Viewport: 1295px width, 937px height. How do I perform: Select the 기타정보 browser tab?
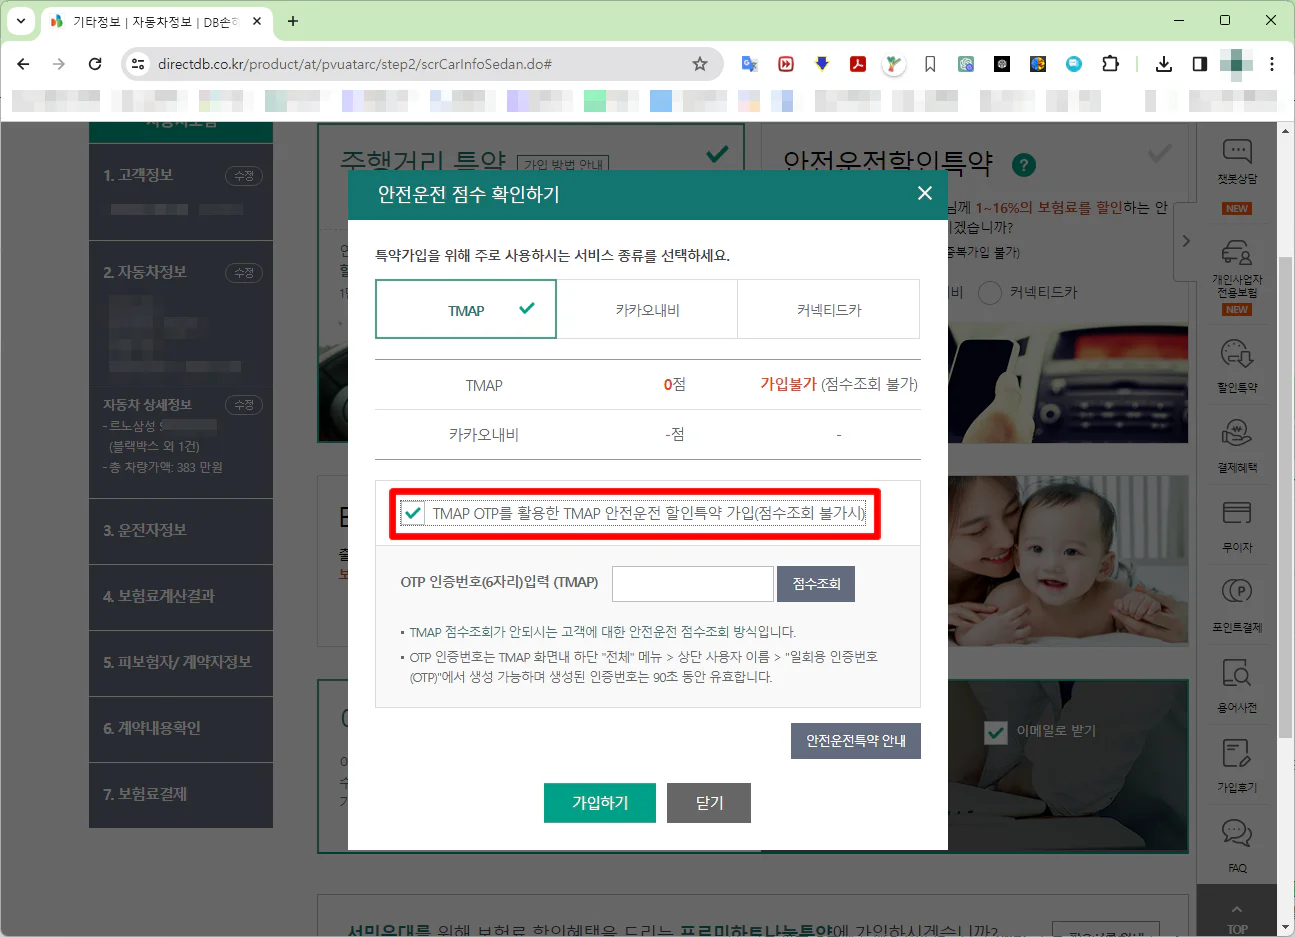click(155, 21)
